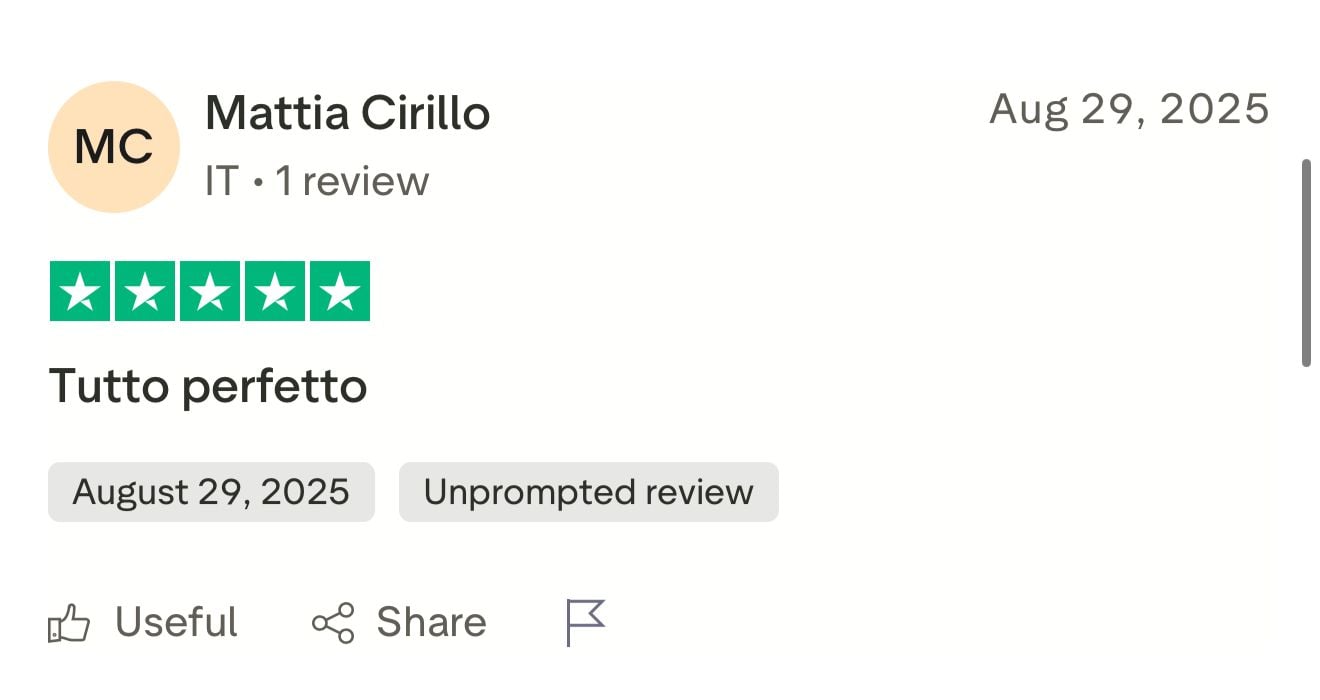The width and height of the screenshot is (1320, 700).
Task: Select the third green rating star
Action: [210, 292]
